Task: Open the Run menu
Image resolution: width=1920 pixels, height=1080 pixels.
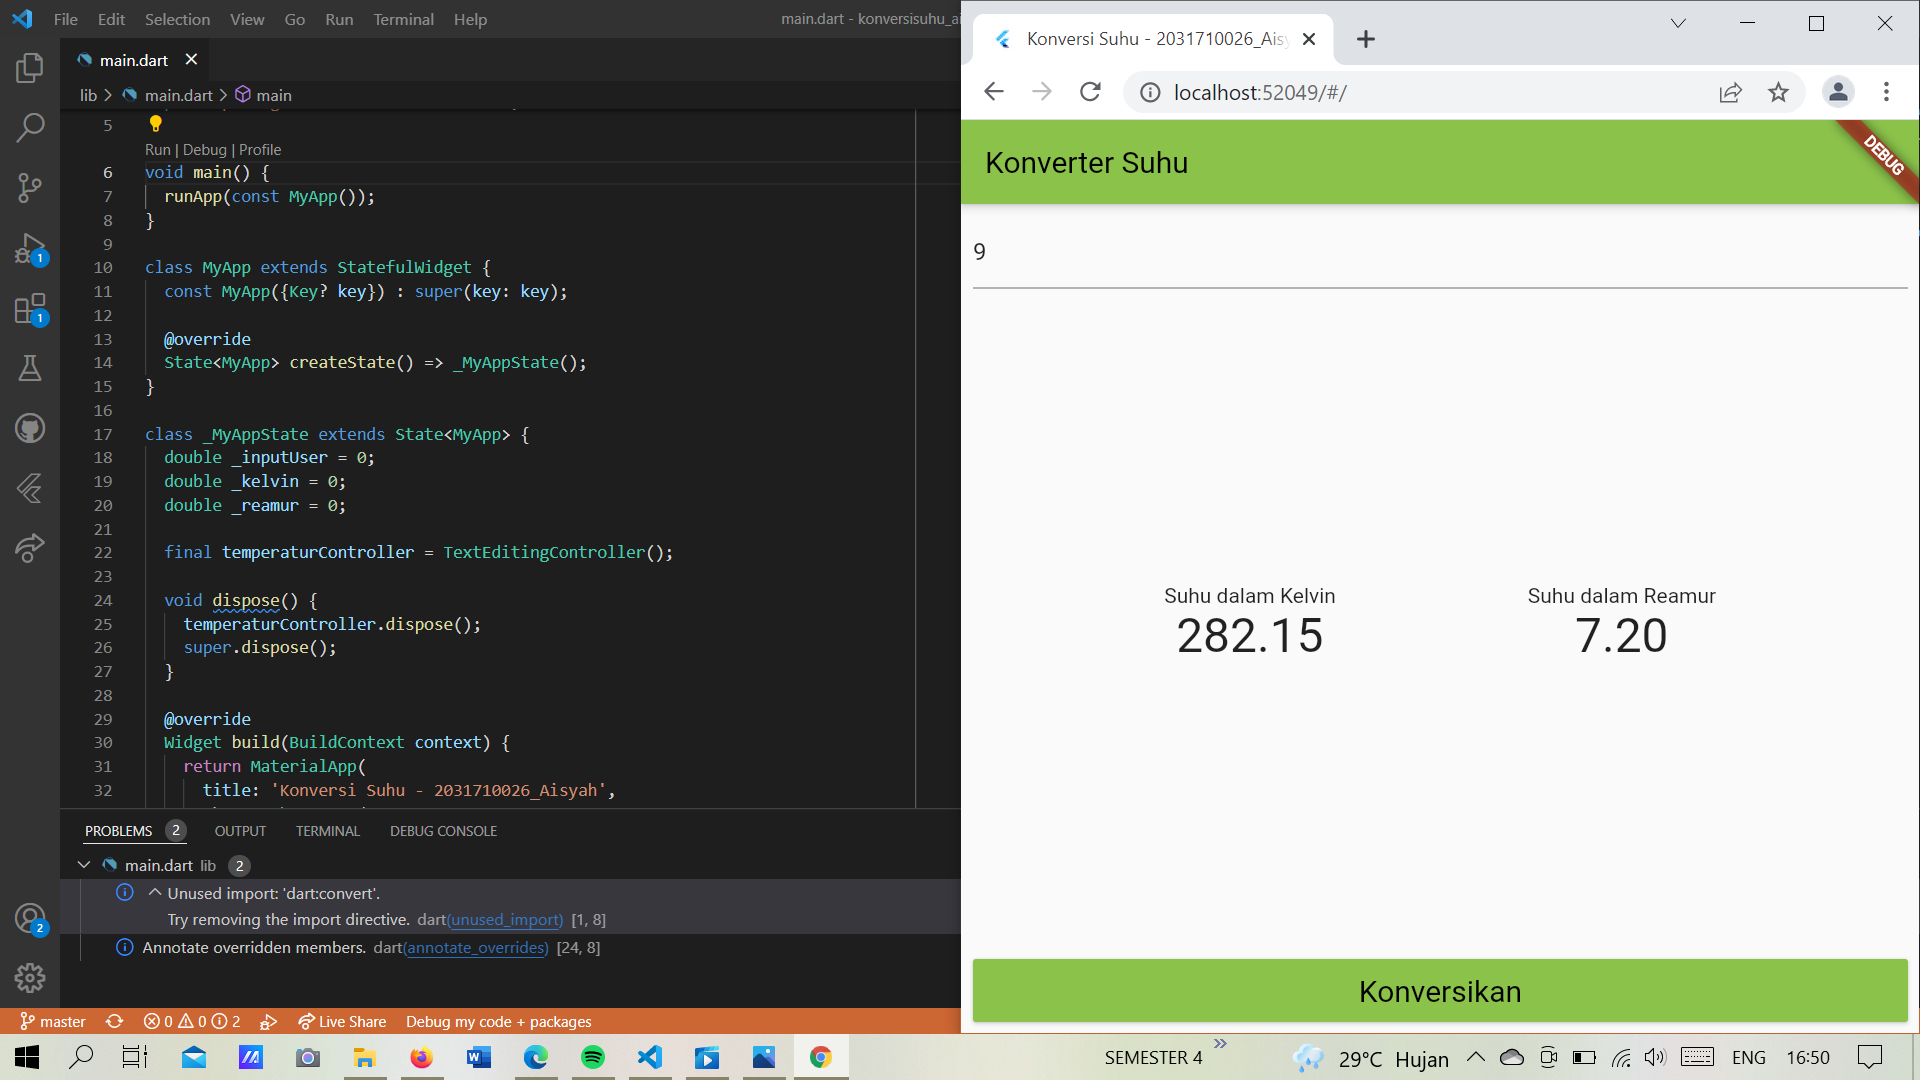Action: (x=338, y=19)
